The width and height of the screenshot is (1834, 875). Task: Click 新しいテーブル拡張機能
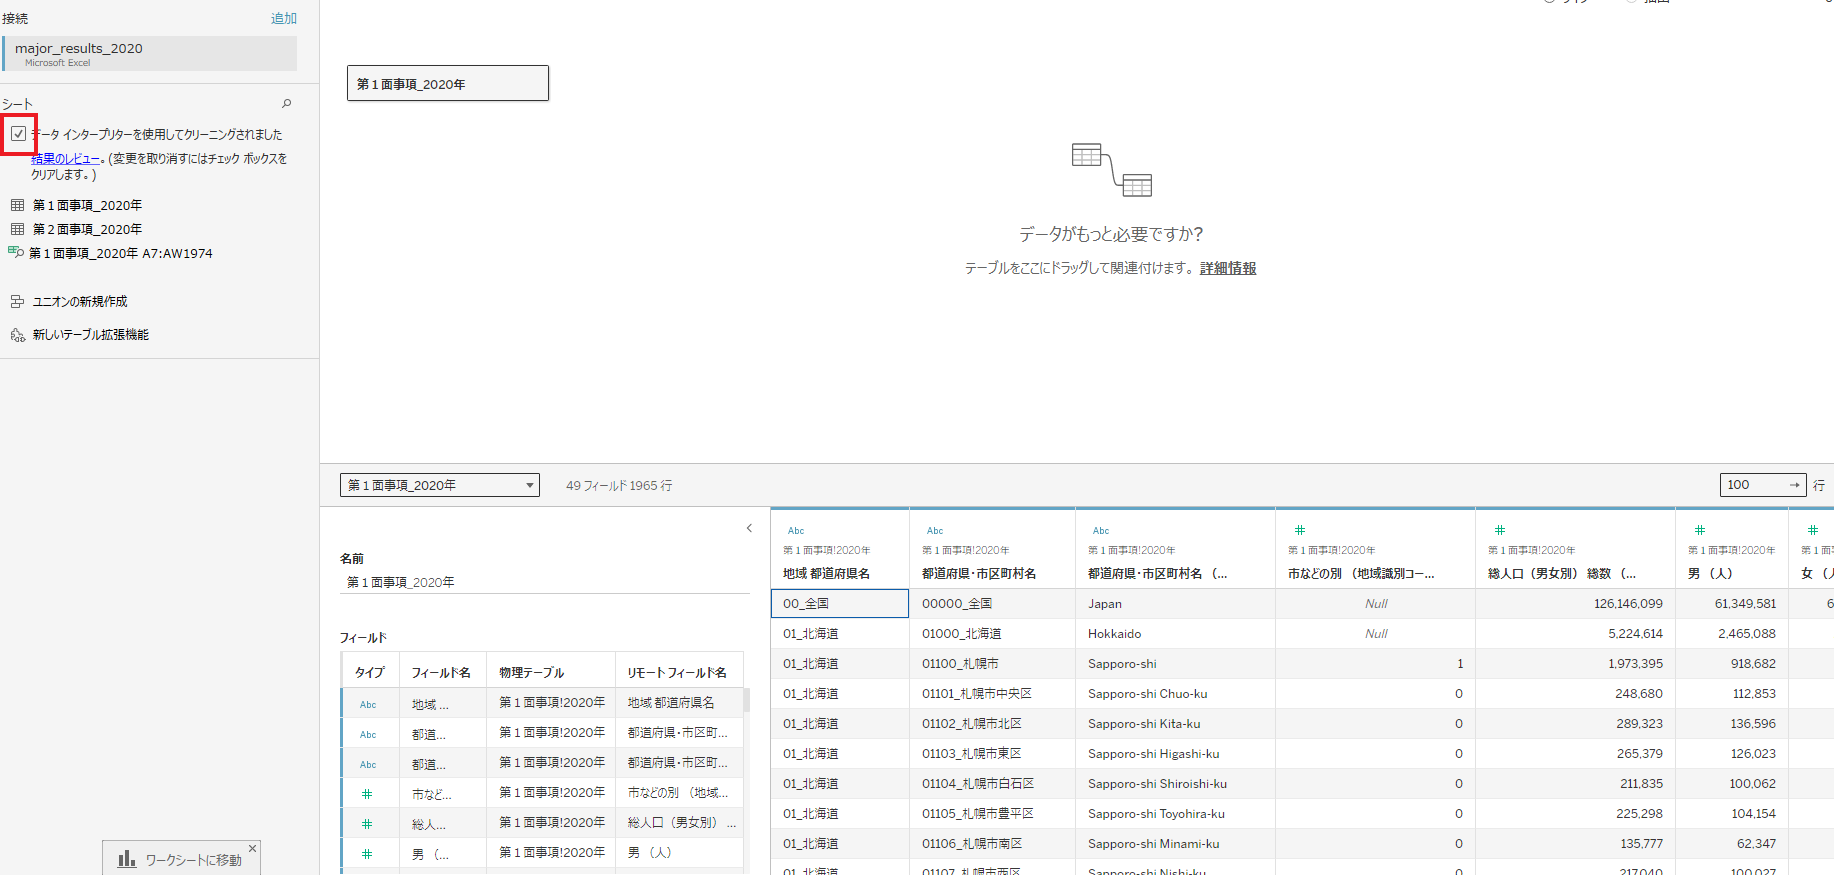91,335
